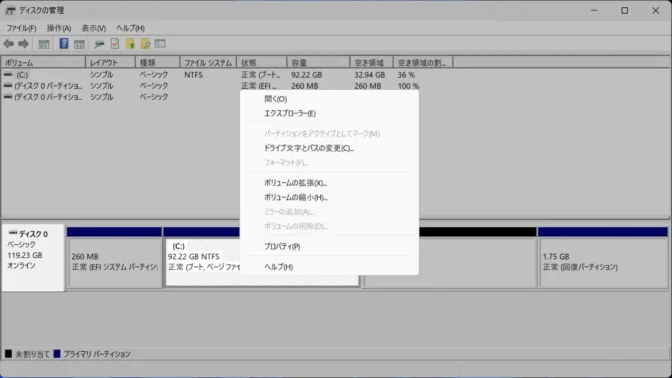Viewport: 672px width, 378px height.
Task: Toggle the console tree pane toolbar icon
Action: pyautogui.click(x=44, y=44)
